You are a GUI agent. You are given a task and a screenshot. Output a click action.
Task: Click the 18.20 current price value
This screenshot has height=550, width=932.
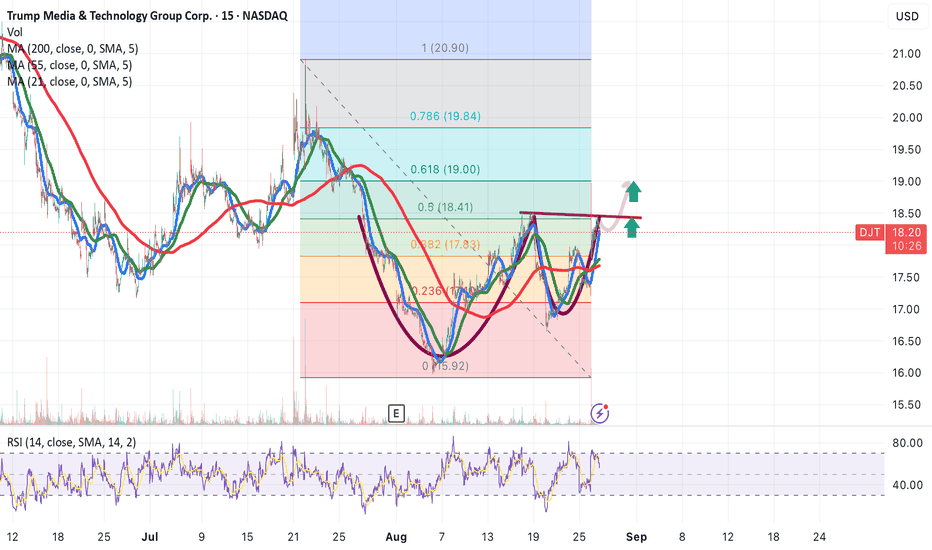pyautogui.click(x=906, y=232)
